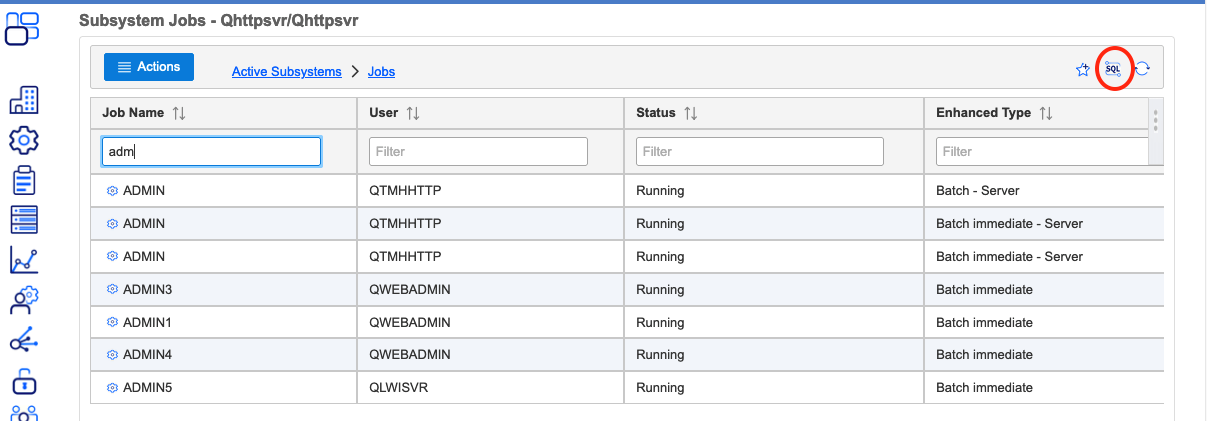The width and height of the screenshot is (1207, 421).
Task: Open the gear icon in the left sidebar
Action: [24, 139]
